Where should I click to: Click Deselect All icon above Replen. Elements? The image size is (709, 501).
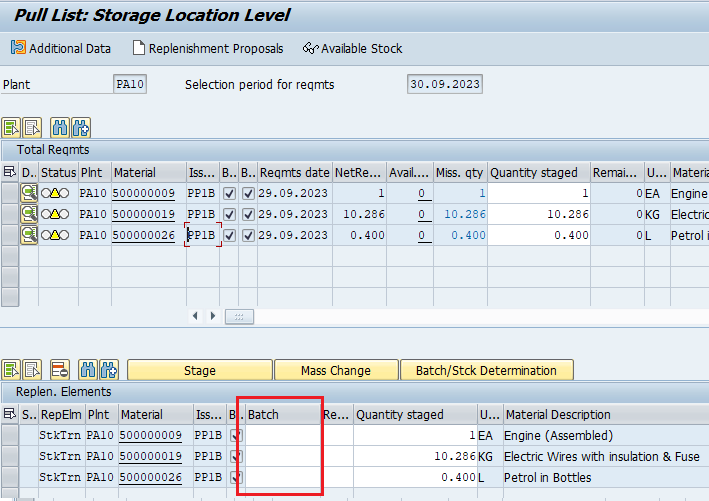(x=33, y=370)
